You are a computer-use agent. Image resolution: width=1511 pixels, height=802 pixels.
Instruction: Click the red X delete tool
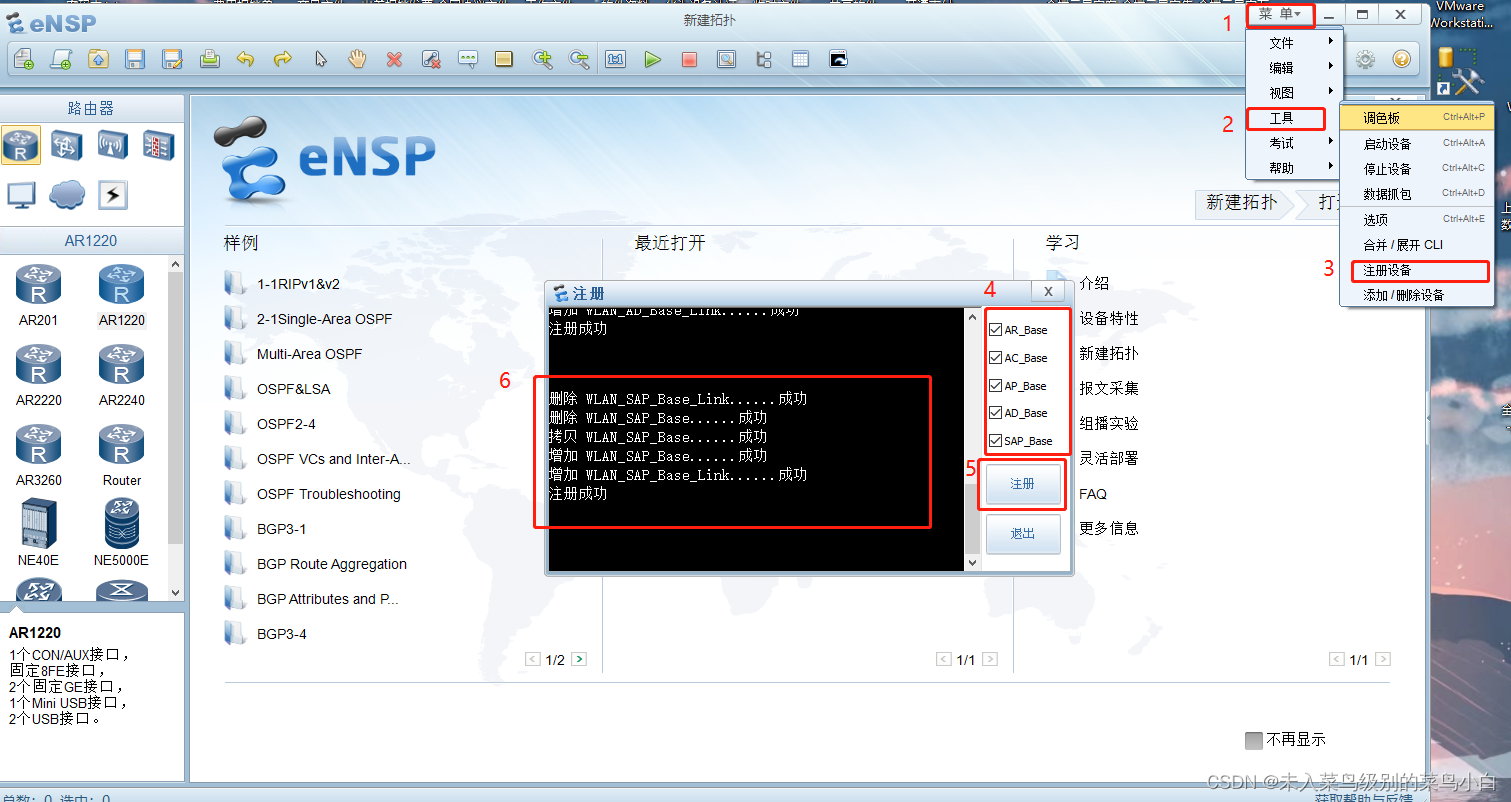click(x=394, y=59)
